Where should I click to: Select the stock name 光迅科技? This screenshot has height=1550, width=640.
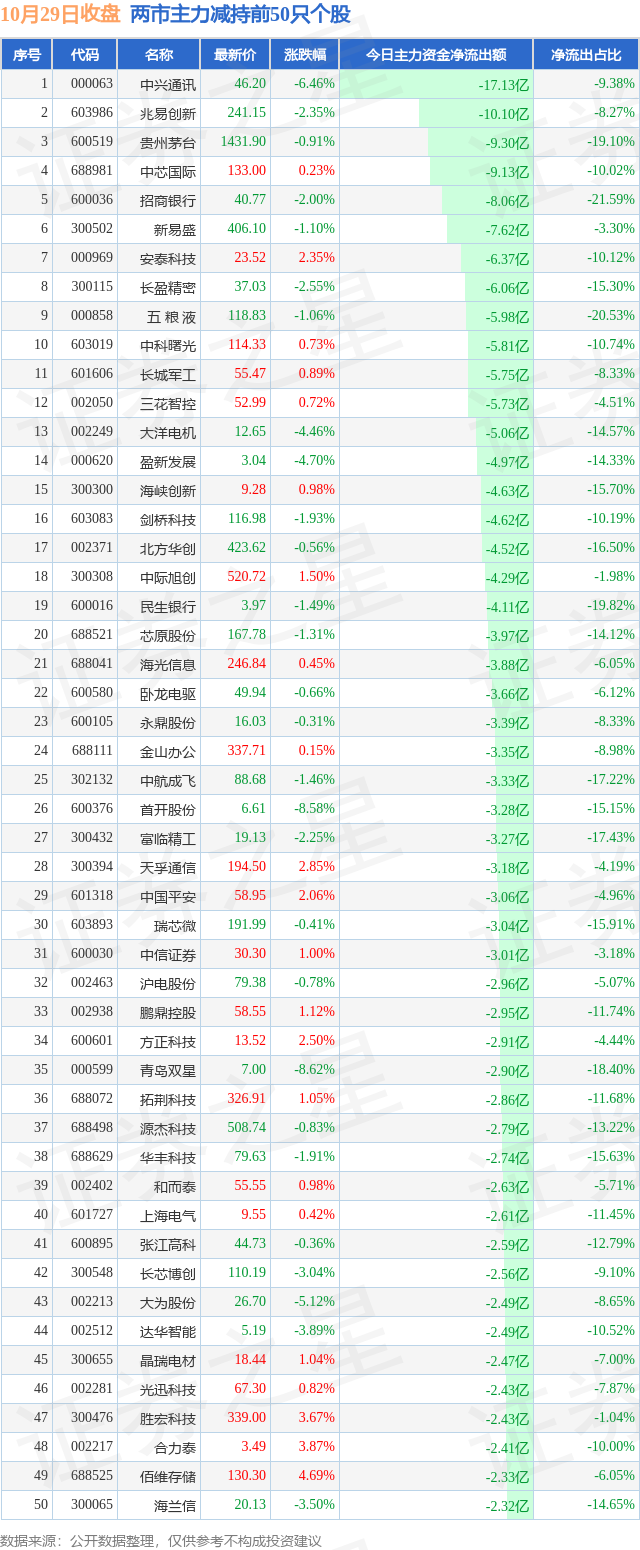168,1390
